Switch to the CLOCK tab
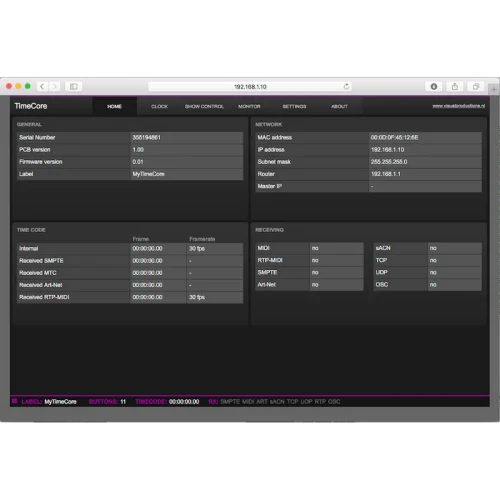The width and height of the screenshot is (500, 500). [x=159, y=106]
